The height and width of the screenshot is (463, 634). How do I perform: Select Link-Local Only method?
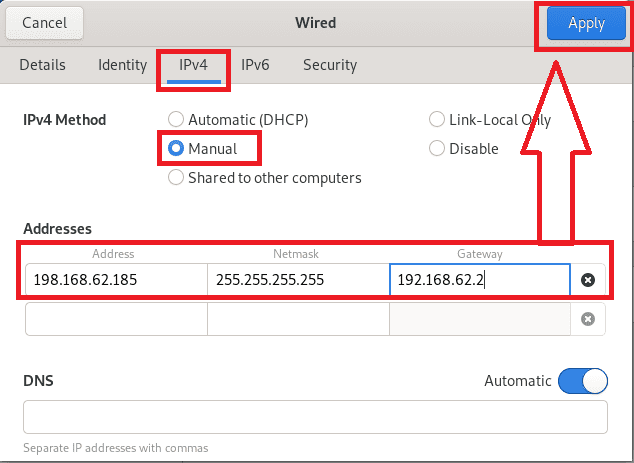tap(490, 120)
